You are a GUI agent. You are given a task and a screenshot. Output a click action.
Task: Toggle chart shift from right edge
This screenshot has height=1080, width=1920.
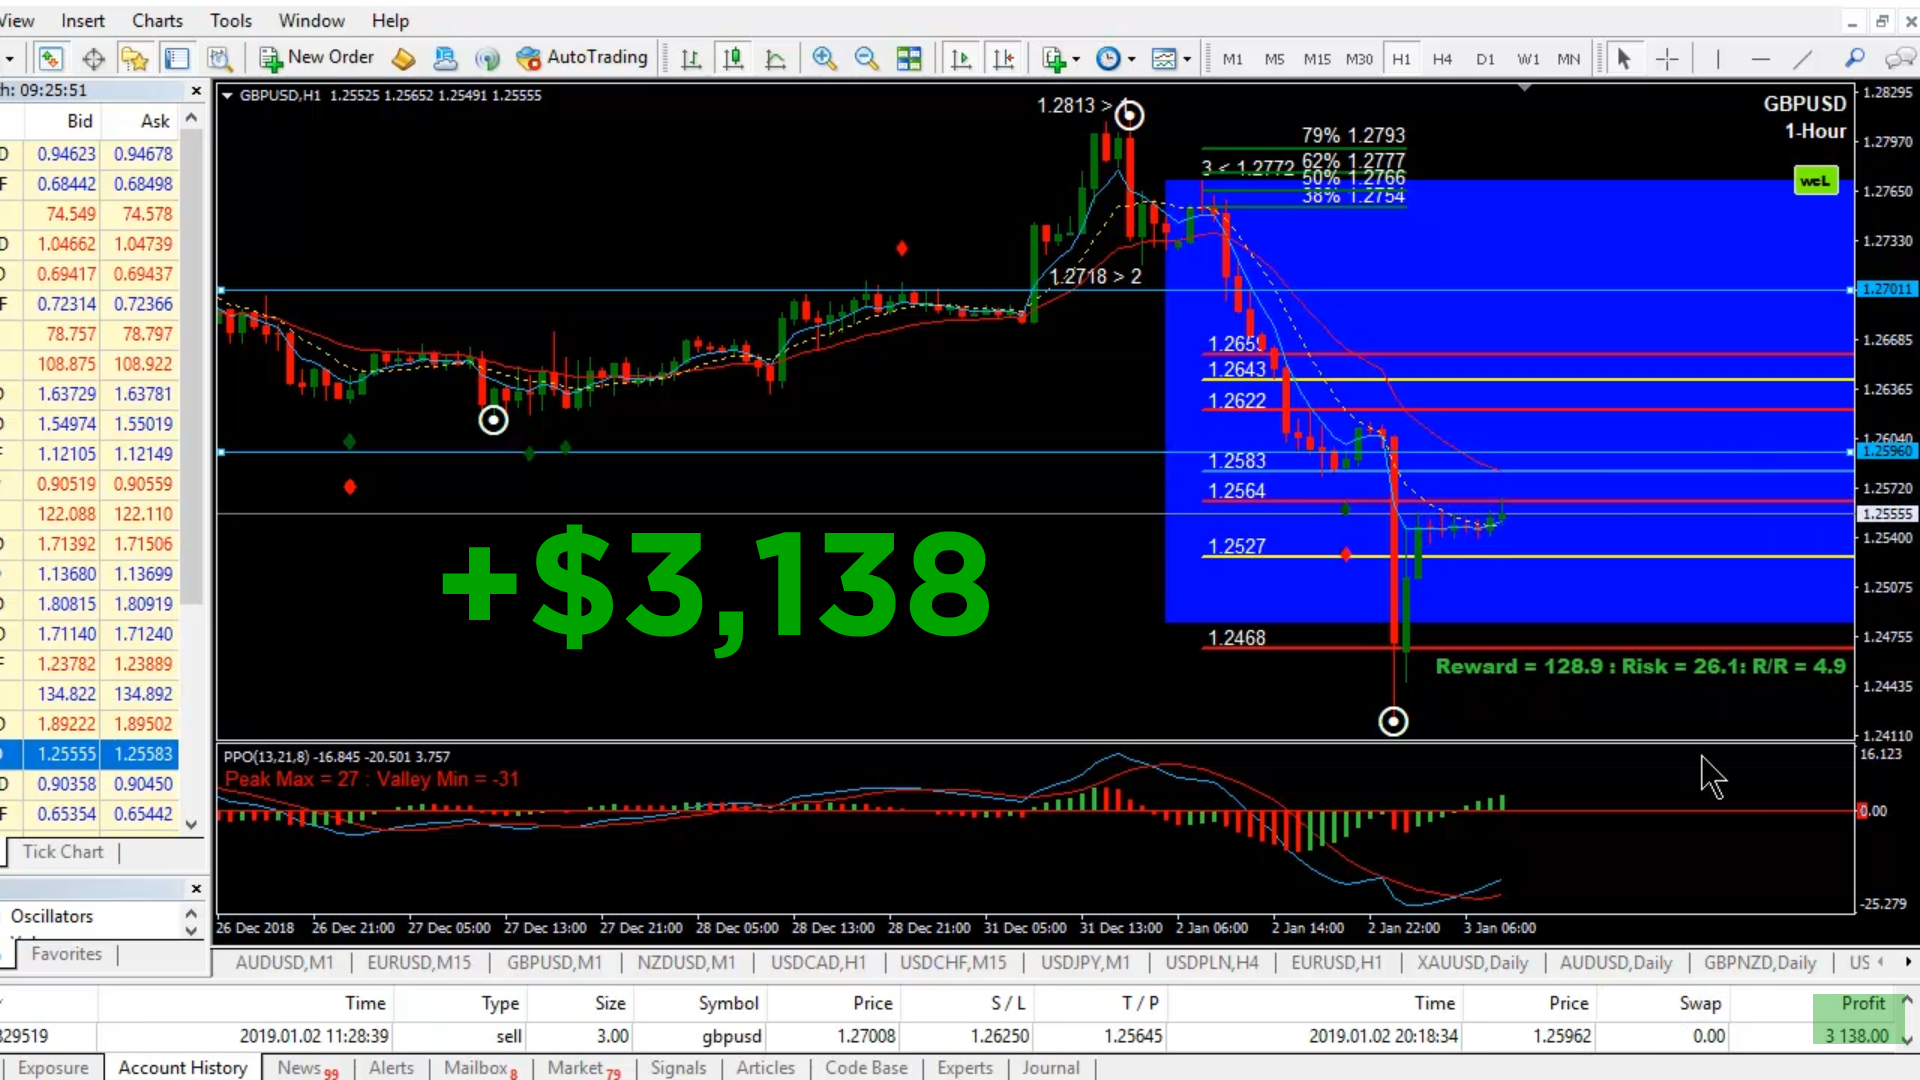pos(1003,59)
